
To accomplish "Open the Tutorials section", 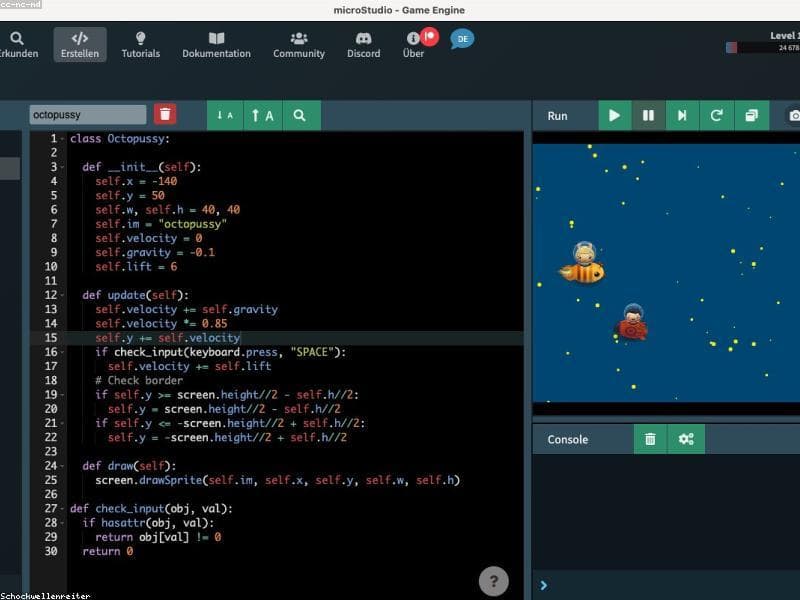I will click(140, 45).
